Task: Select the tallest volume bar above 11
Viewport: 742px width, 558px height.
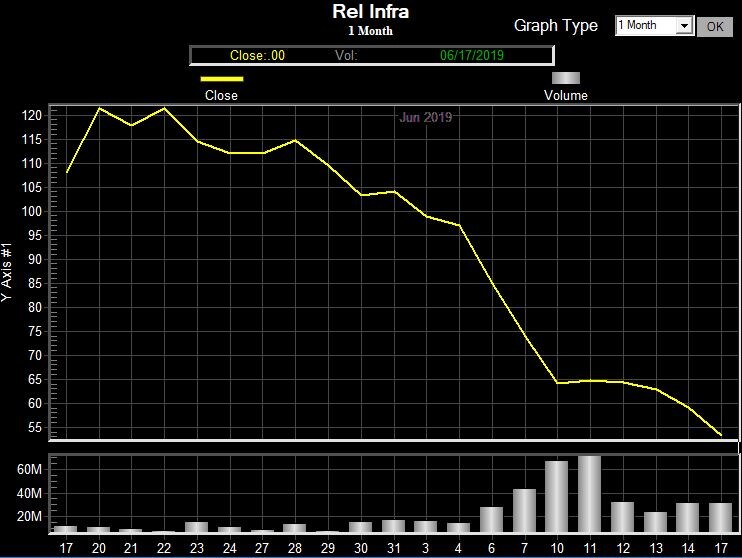Action: click(x=589, y=494)
